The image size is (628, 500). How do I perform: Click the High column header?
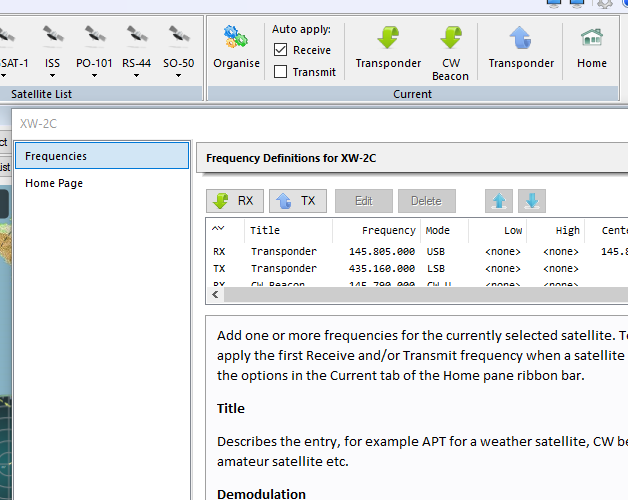[x=556, y=230]
